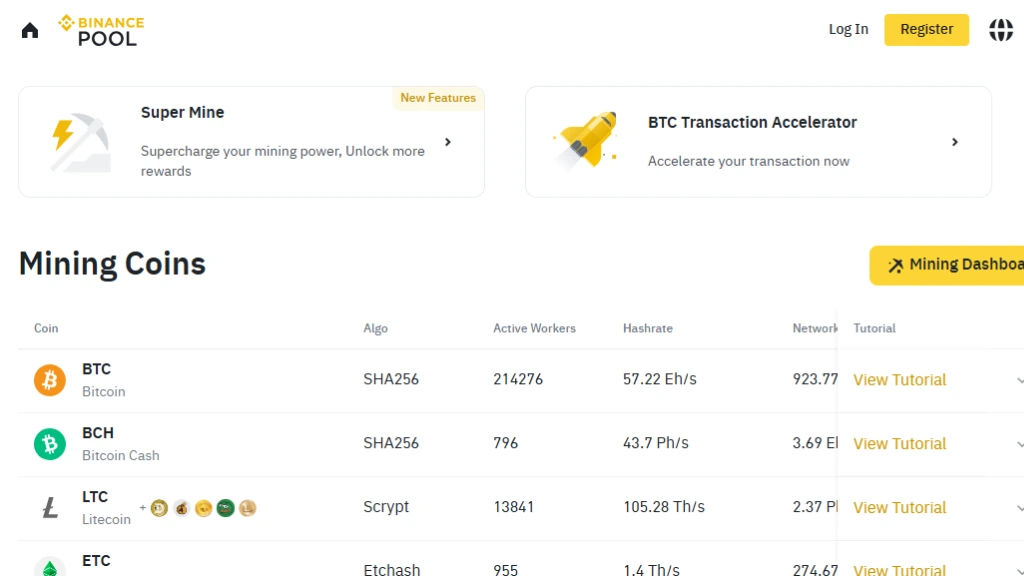Click the BTC Transaction Accelerator title
The image size is (1024, 576).
pos(752,122)
